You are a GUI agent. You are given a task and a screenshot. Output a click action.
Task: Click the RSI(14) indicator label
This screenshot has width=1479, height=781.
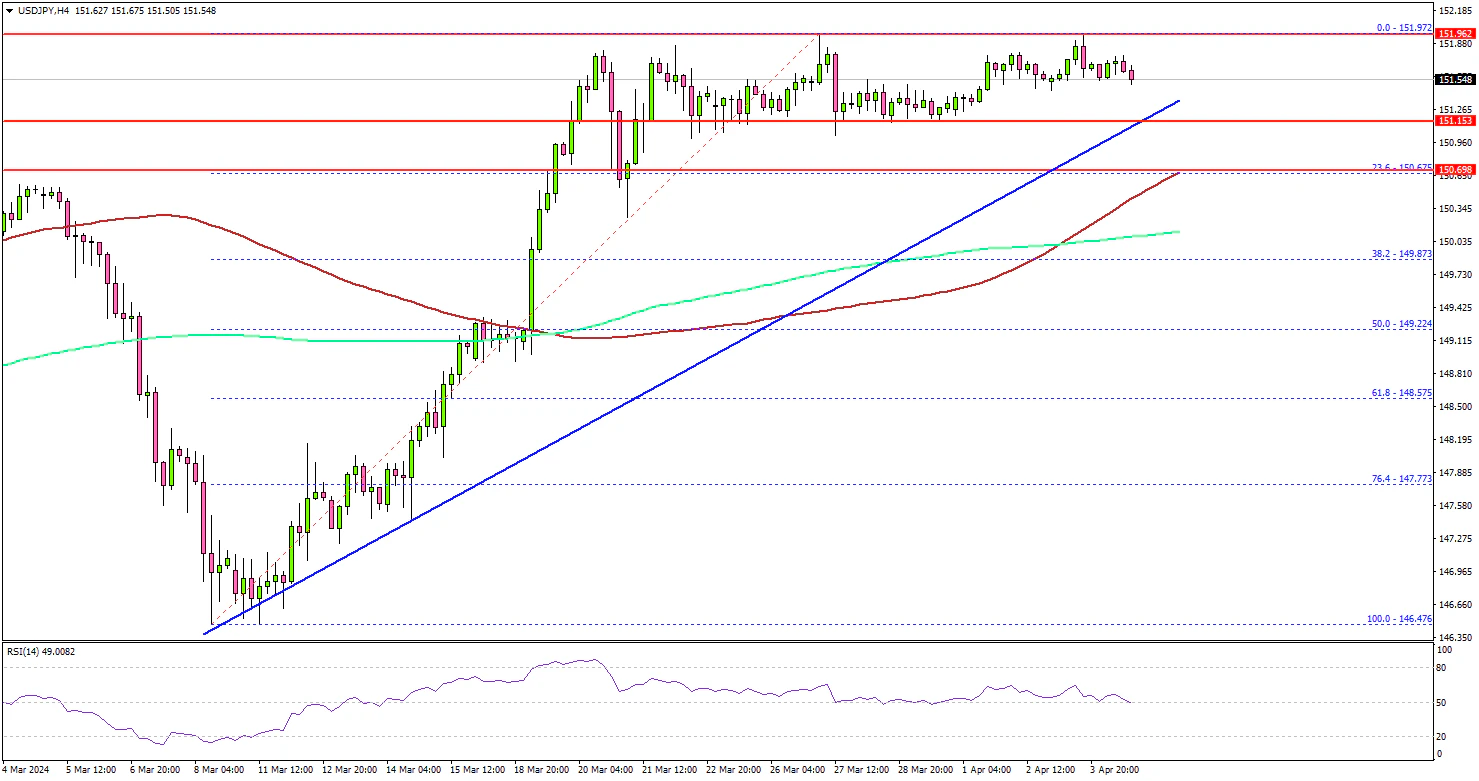pos(40,652)
